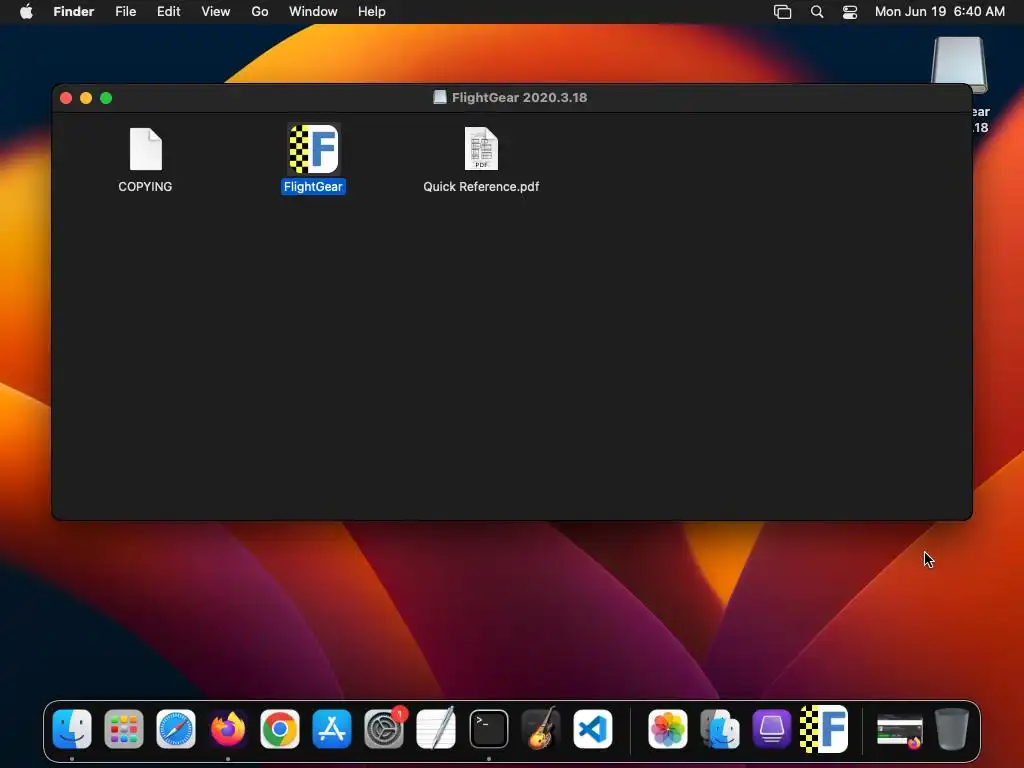Minimize the FlightGear 2020.3.18 window
Viewport: 1024px width, 768px height.
(86, 98)
